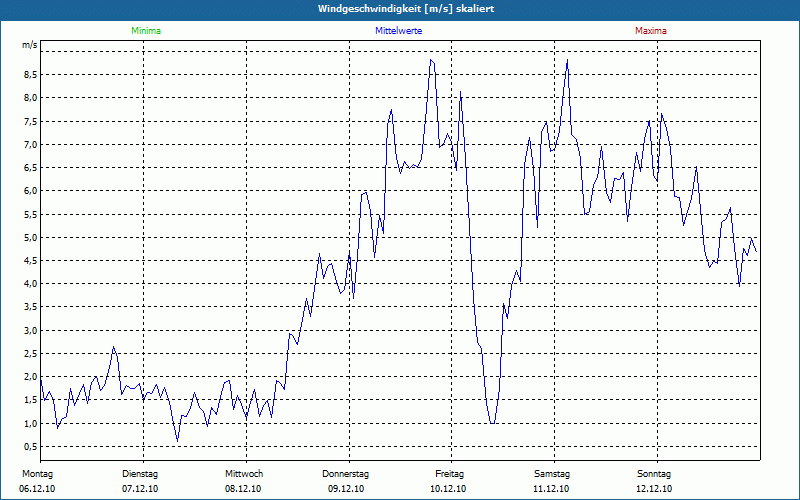
Task: Click the 2,5 y-axis value
Action: [x=30, y=354]
